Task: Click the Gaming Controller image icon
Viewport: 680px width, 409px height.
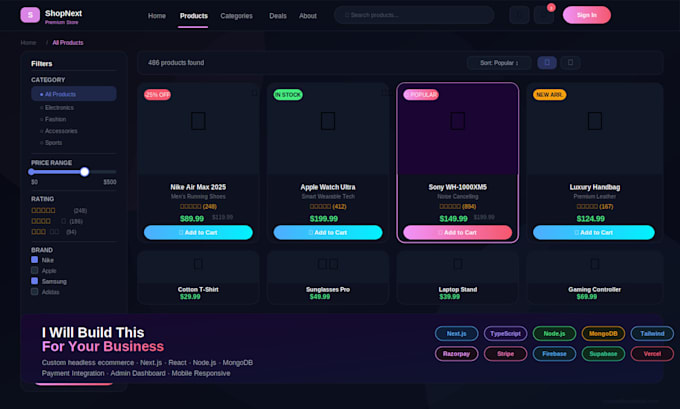Action: click(x=595, y=264)
